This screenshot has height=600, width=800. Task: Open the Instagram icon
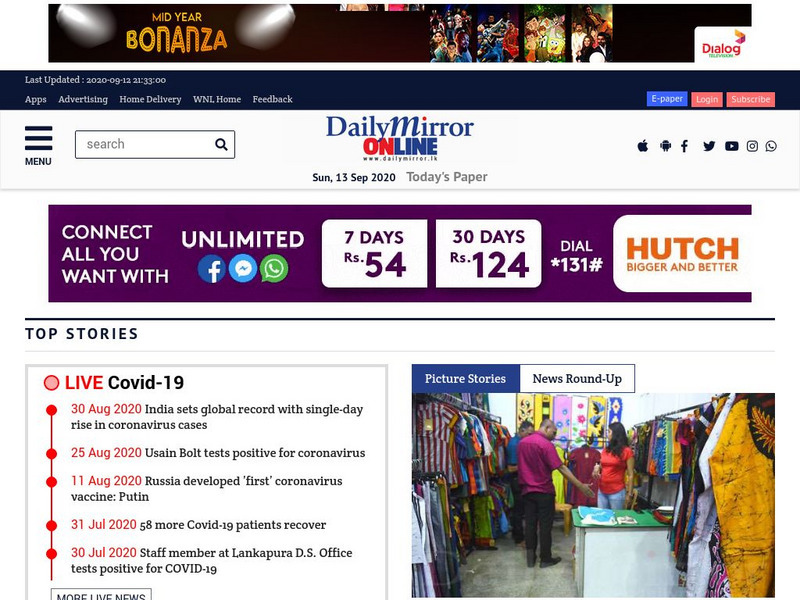(751, 145)
